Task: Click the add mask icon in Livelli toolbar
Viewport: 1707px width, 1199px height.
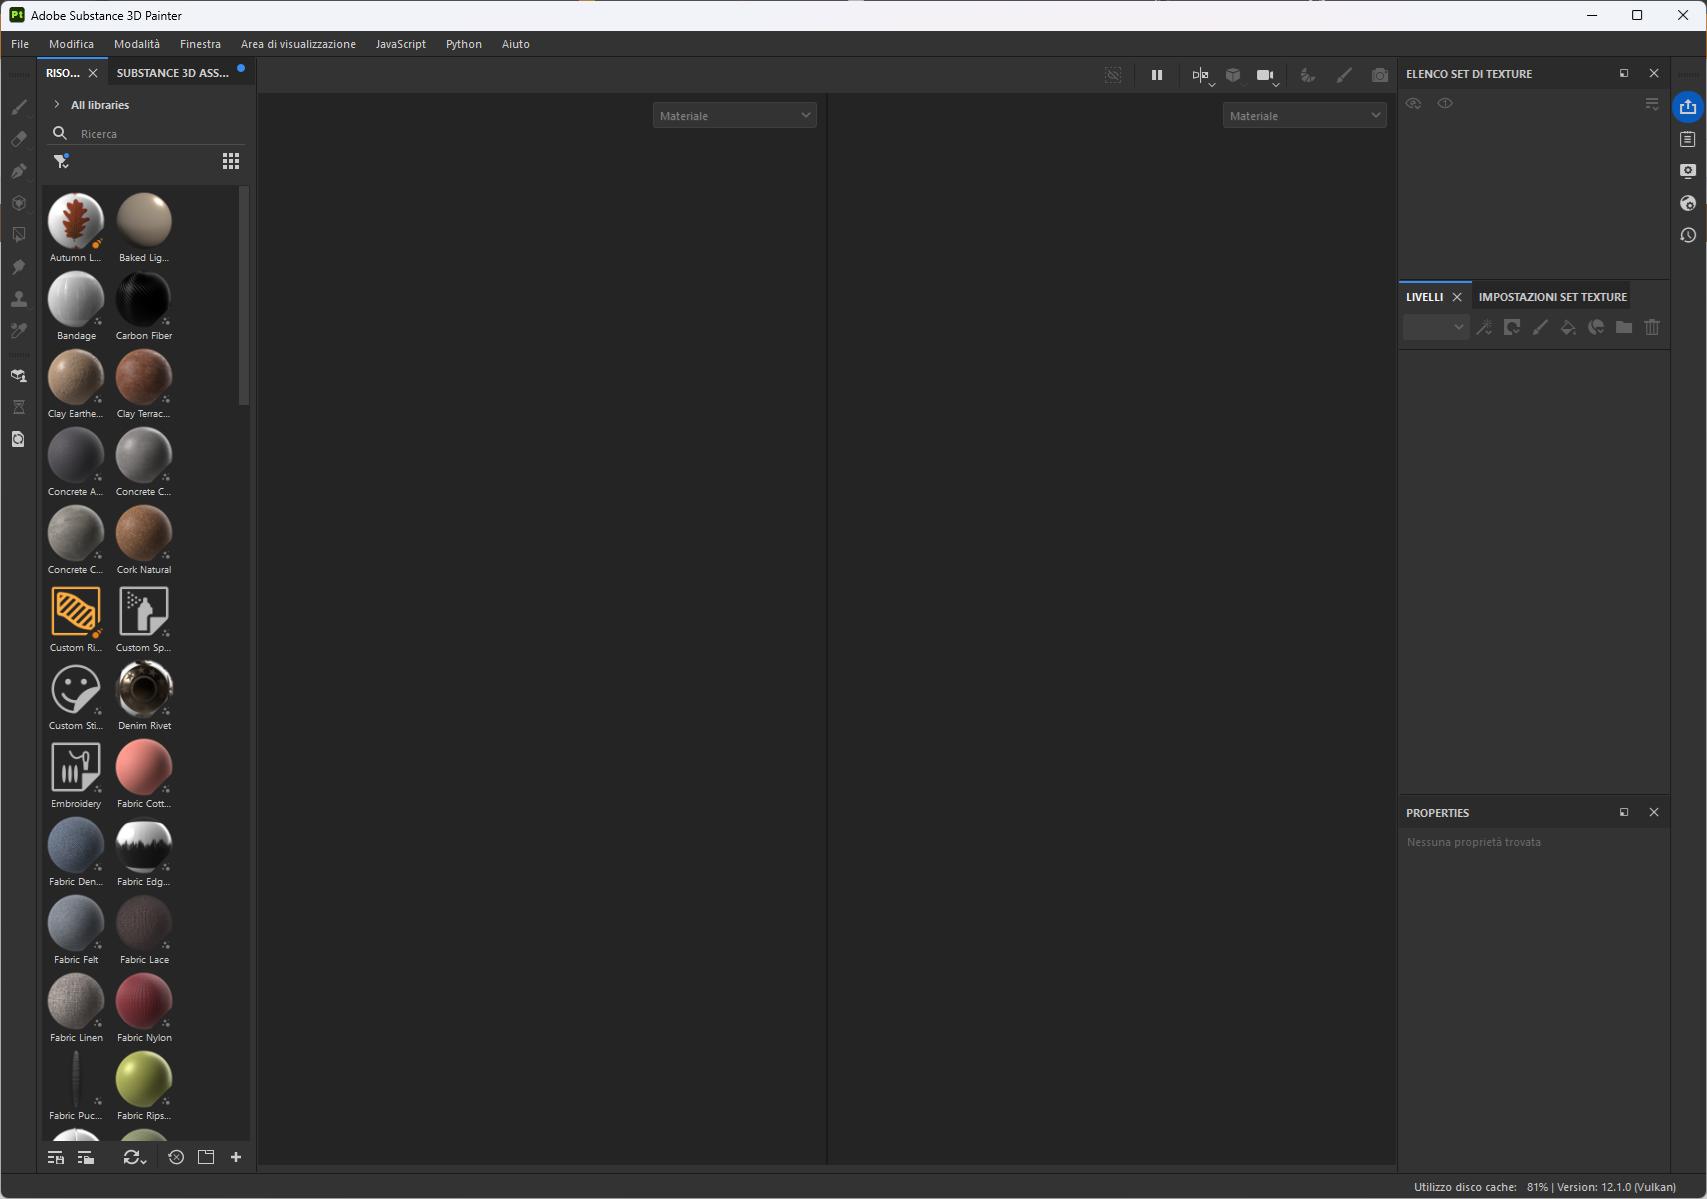Action: [x=1512, y=327]
